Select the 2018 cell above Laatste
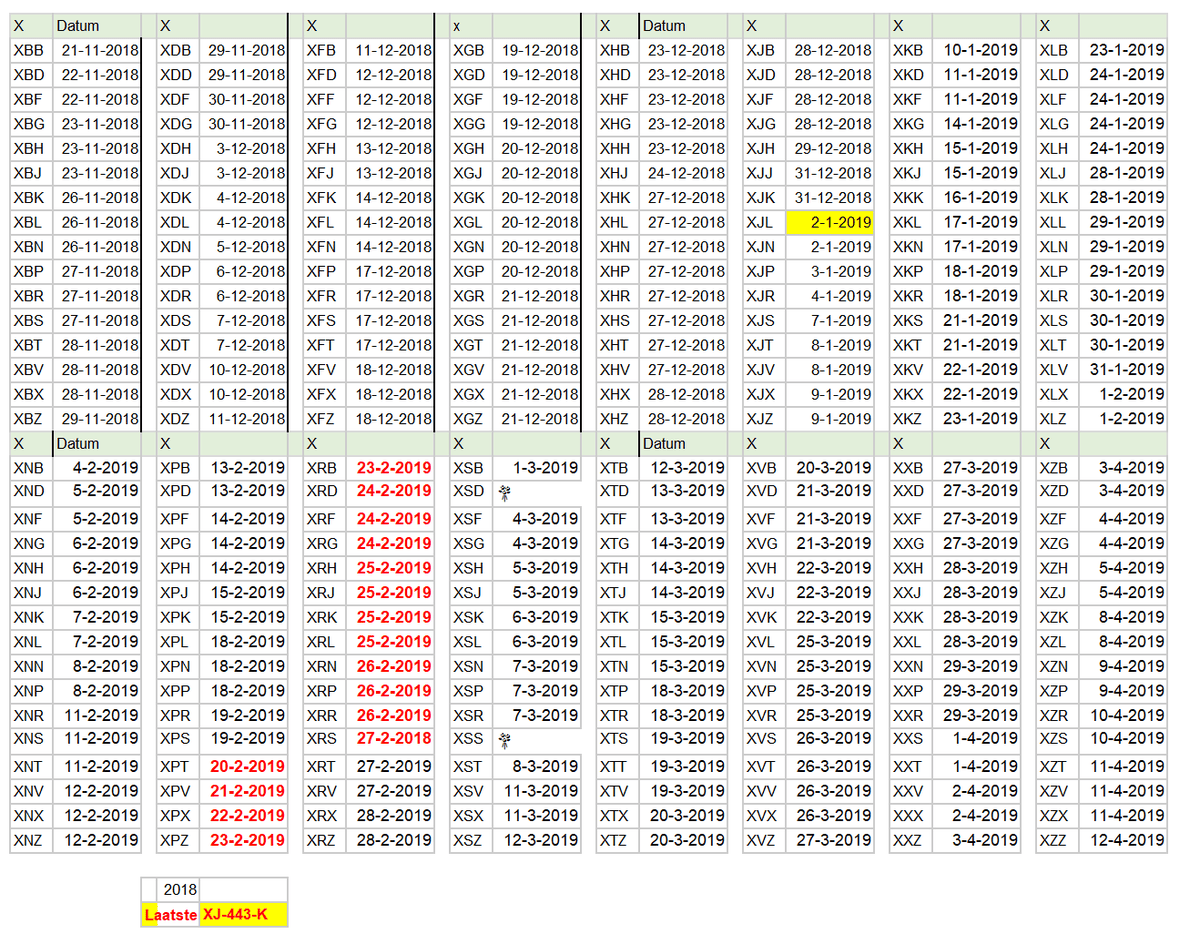Viewport: 1200px width, 944px height. [180, 890]
